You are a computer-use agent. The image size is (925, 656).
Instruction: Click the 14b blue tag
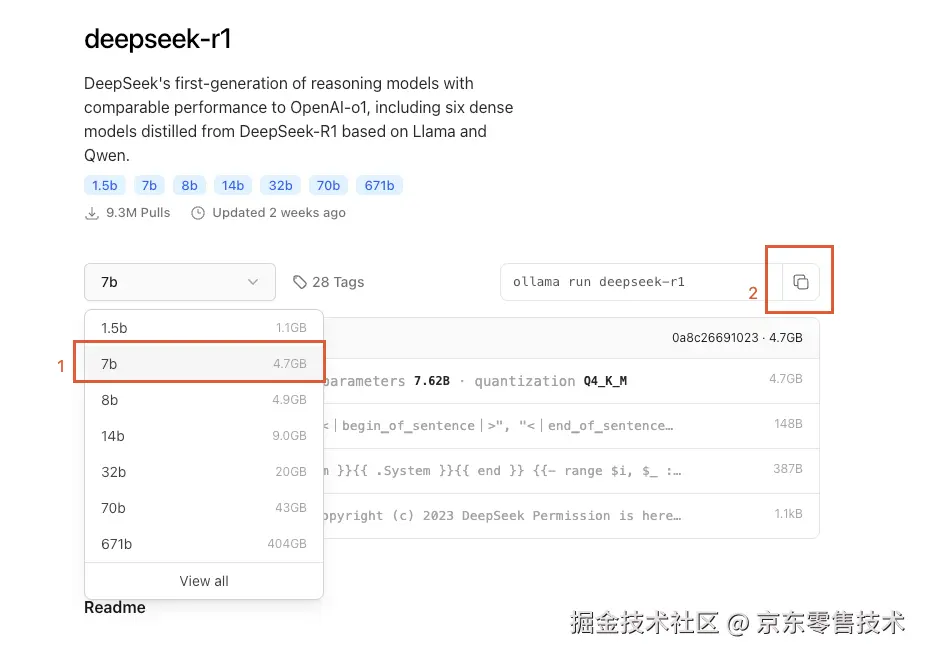tap(232, 185)
